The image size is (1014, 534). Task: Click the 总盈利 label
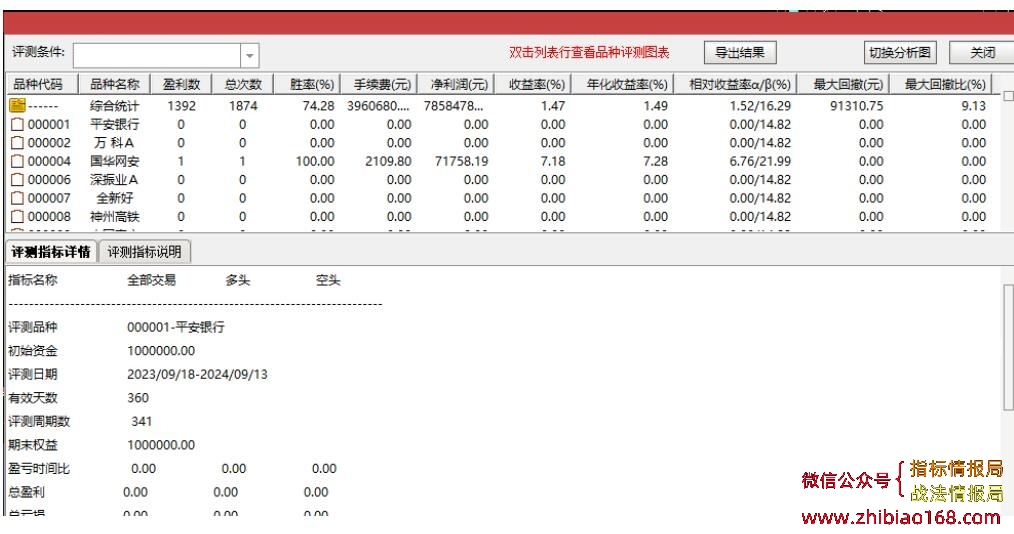(27, 492)
